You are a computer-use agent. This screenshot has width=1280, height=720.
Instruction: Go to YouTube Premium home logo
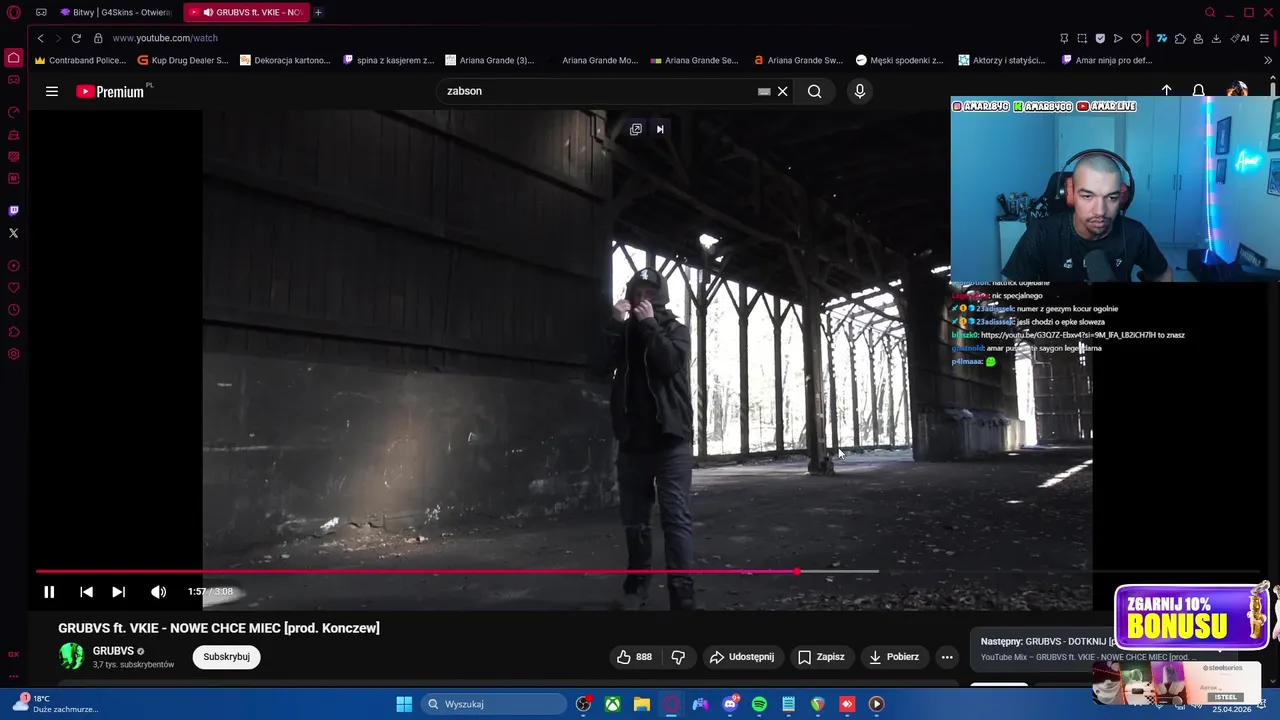click(x=112, y=91)
